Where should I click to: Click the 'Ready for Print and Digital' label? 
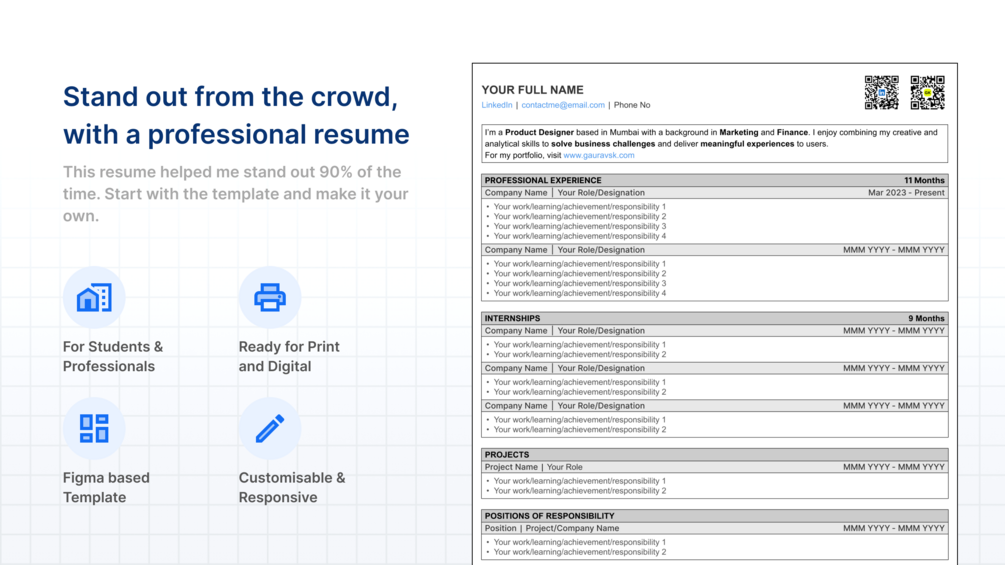click(x=289, y=356)
